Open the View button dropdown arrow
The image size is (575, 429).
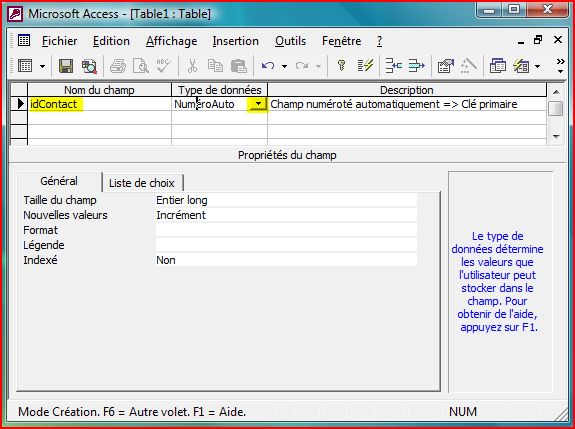tap(43, 66)
